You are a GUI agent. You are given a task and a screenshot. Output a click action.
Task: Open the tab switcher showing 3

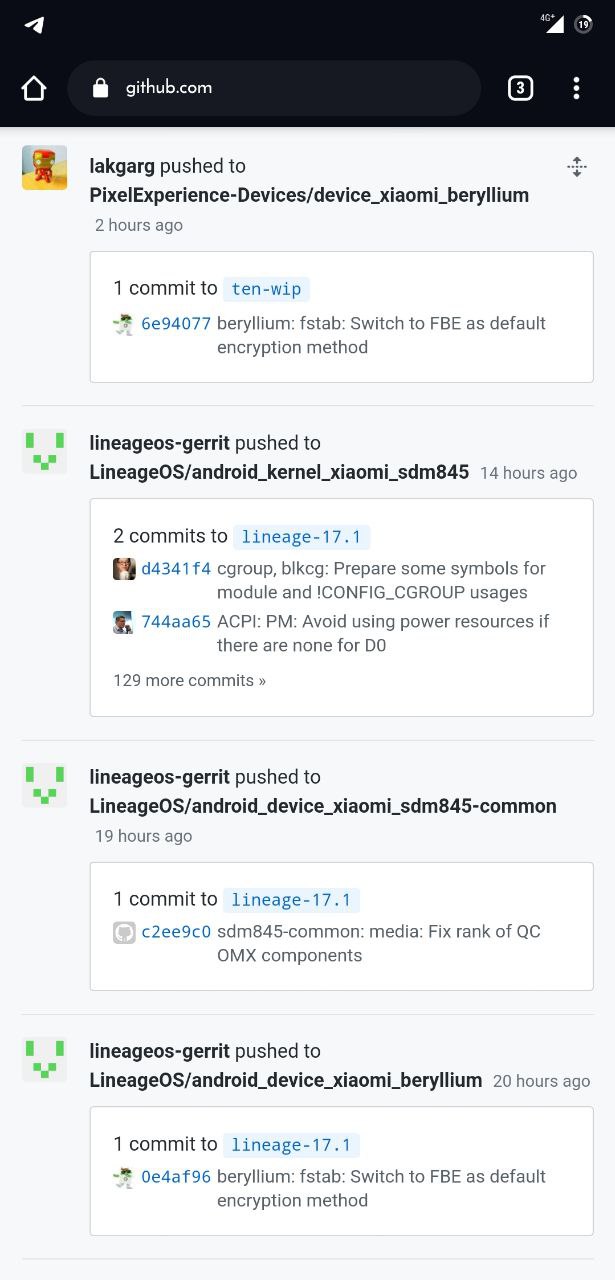coord(520,88)
